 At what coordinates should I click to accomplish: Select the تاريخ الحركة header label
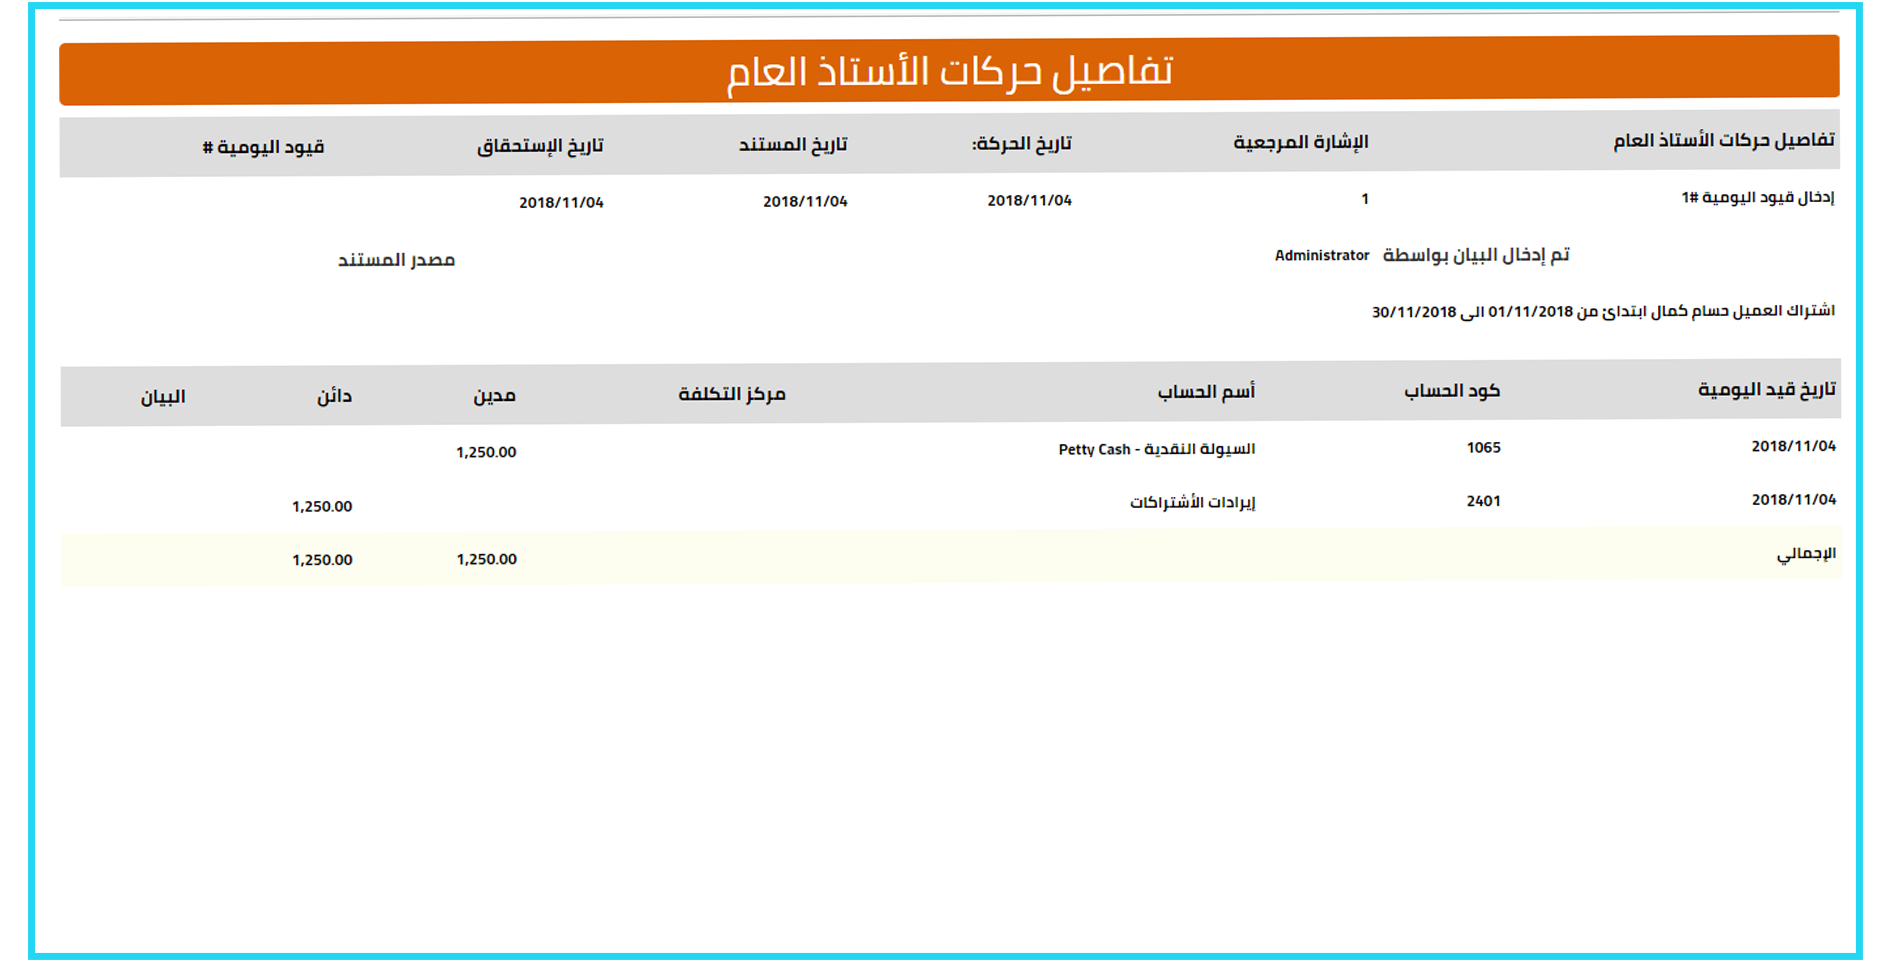pos(1021,144)
